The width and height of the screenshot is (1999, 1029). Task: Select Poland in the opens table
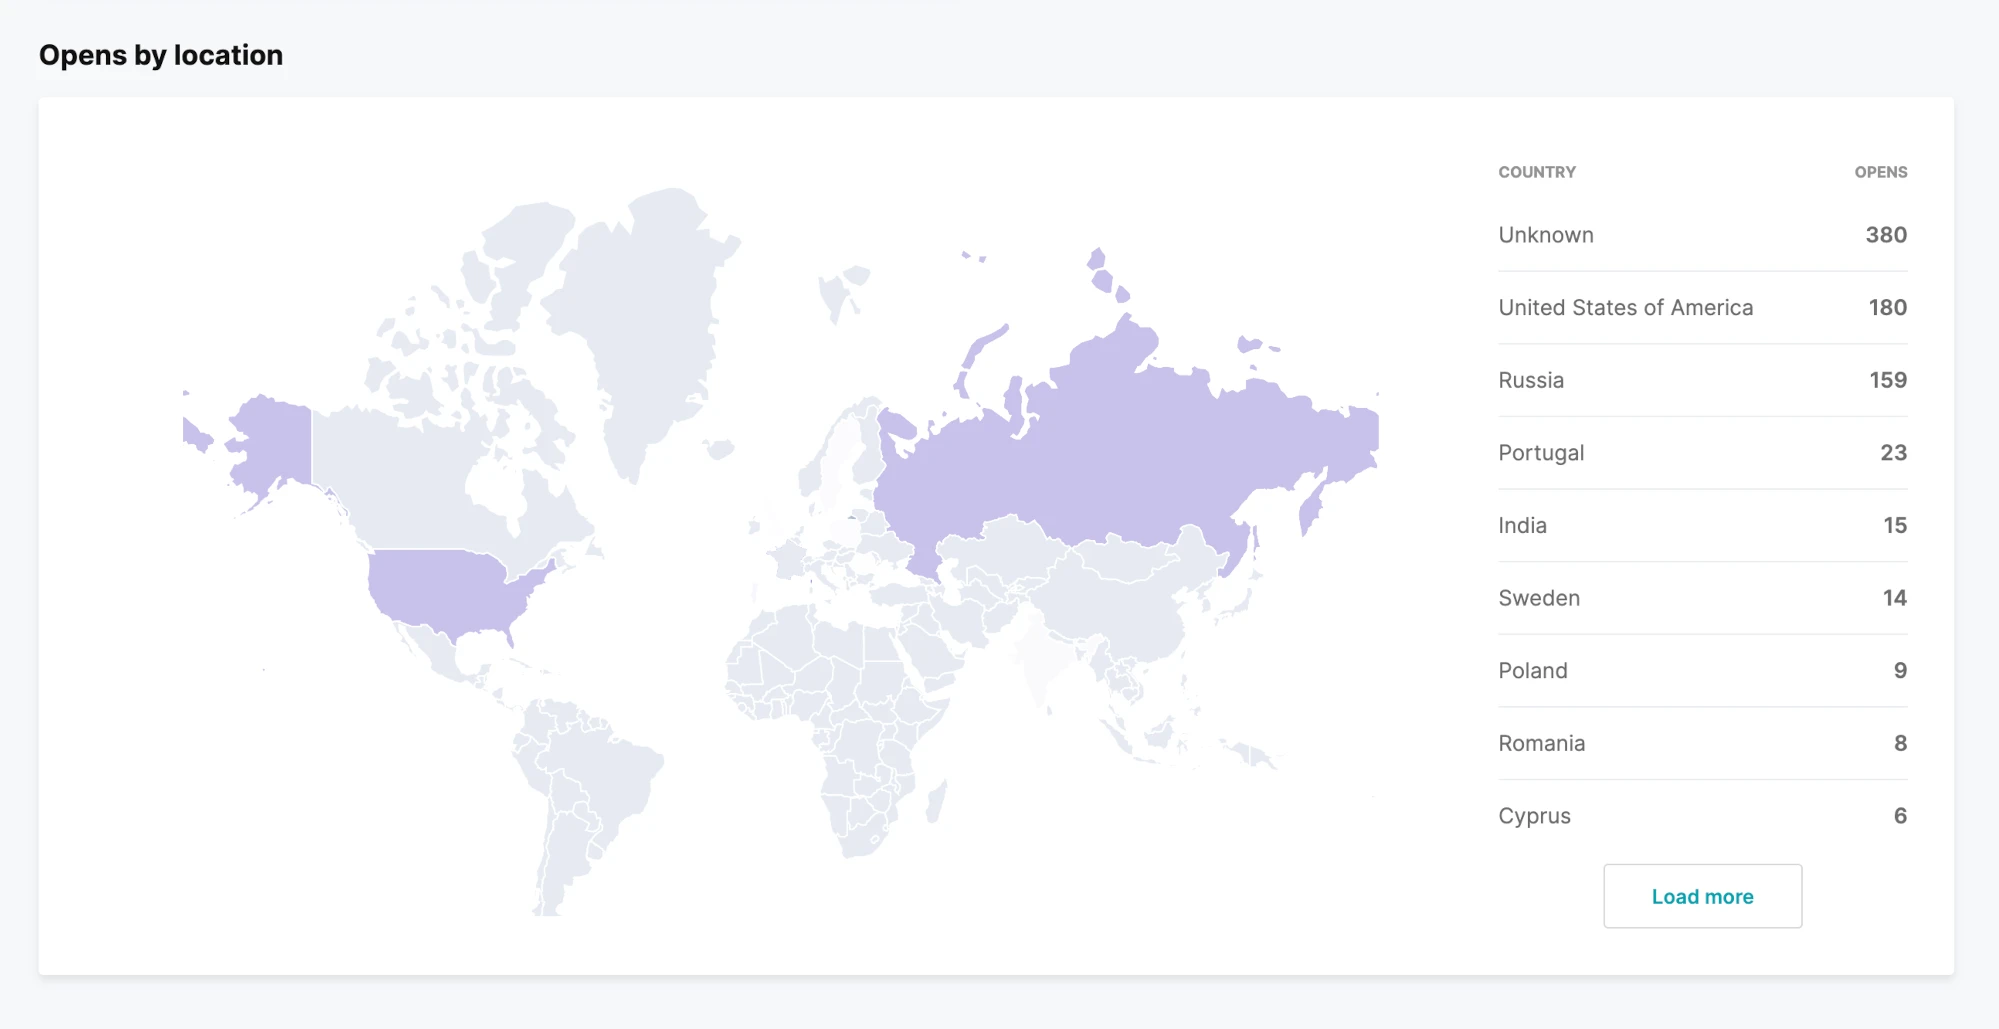[x=1532, y=671]
